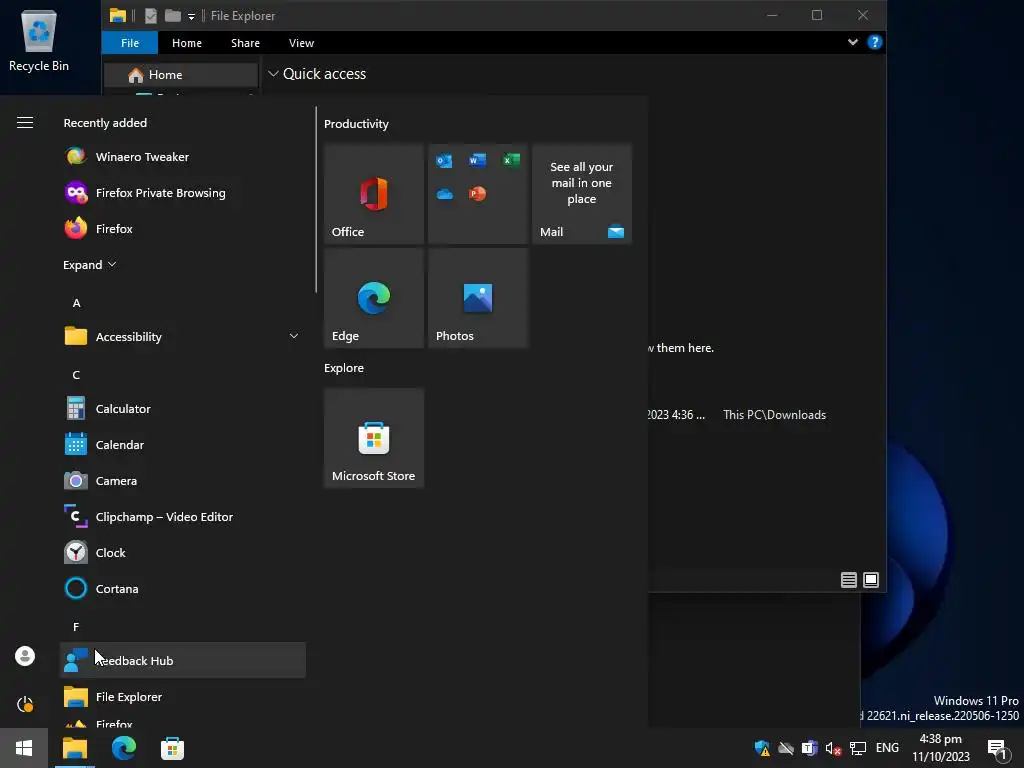Click the properties checkmark toolbar icon
The width and height of the screenshot is (1024, 768).
tap(150, 16)
